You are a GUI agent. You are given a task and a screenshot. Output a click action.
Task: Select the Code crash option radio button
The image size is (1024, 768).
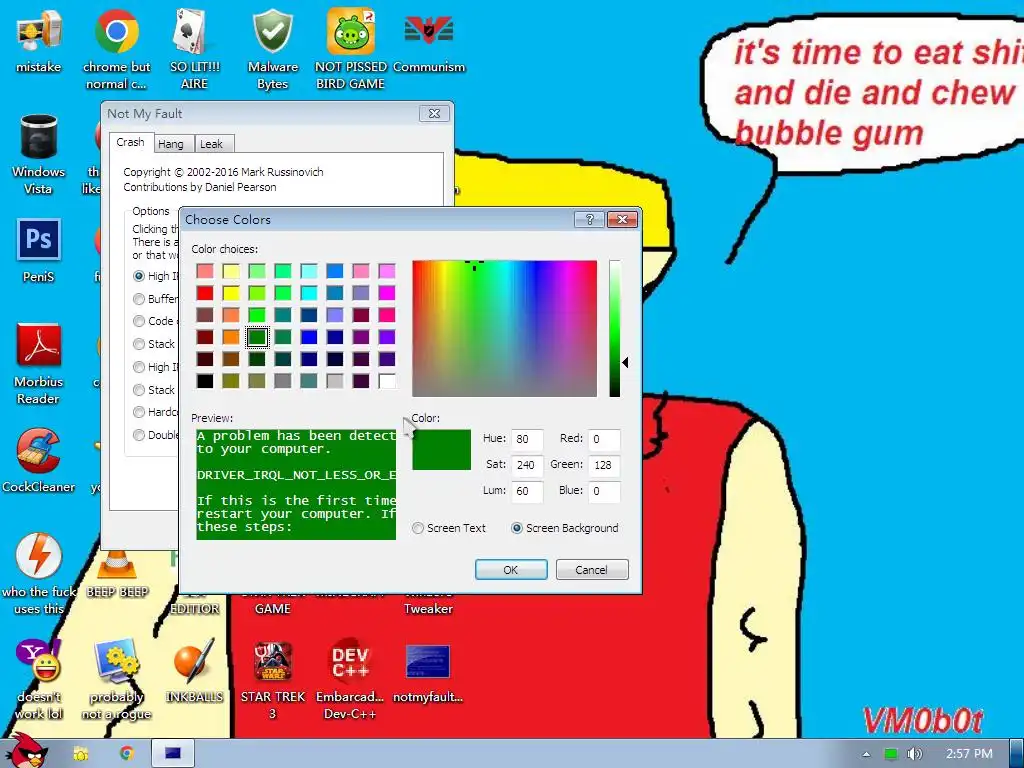[x=138, y=321]
